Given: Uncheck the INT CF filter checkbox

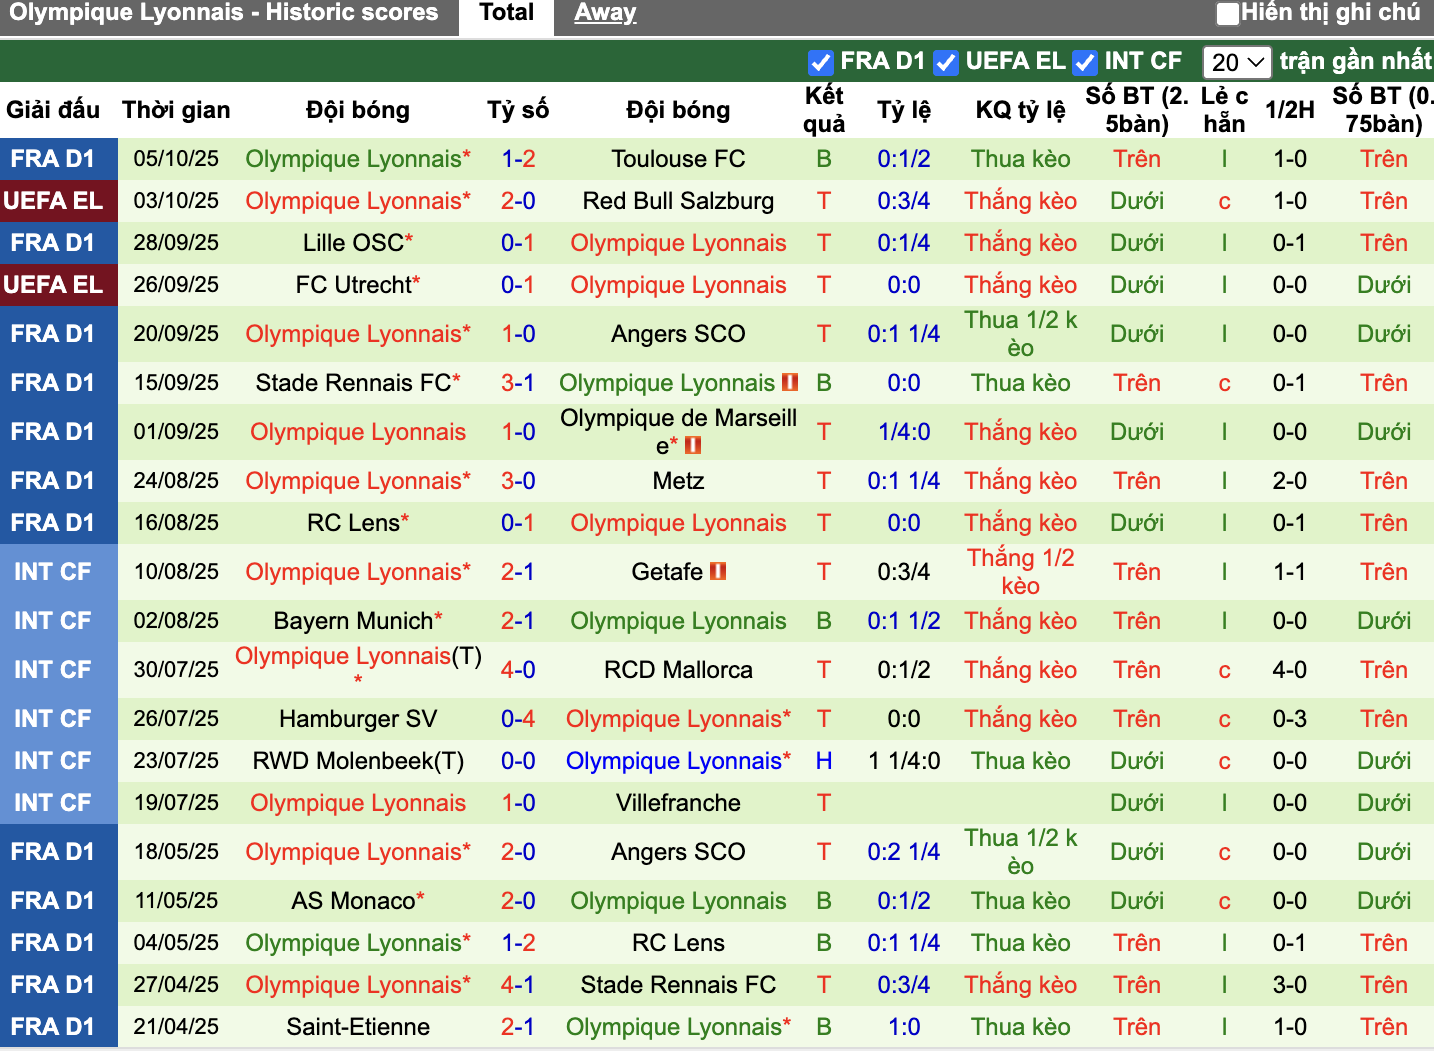Looking at the screenshot, I should [x=1084, y=62].
